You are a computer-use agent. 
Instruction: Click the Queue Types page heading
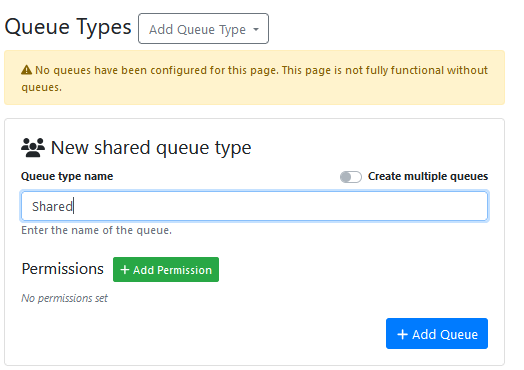[68, 27]
